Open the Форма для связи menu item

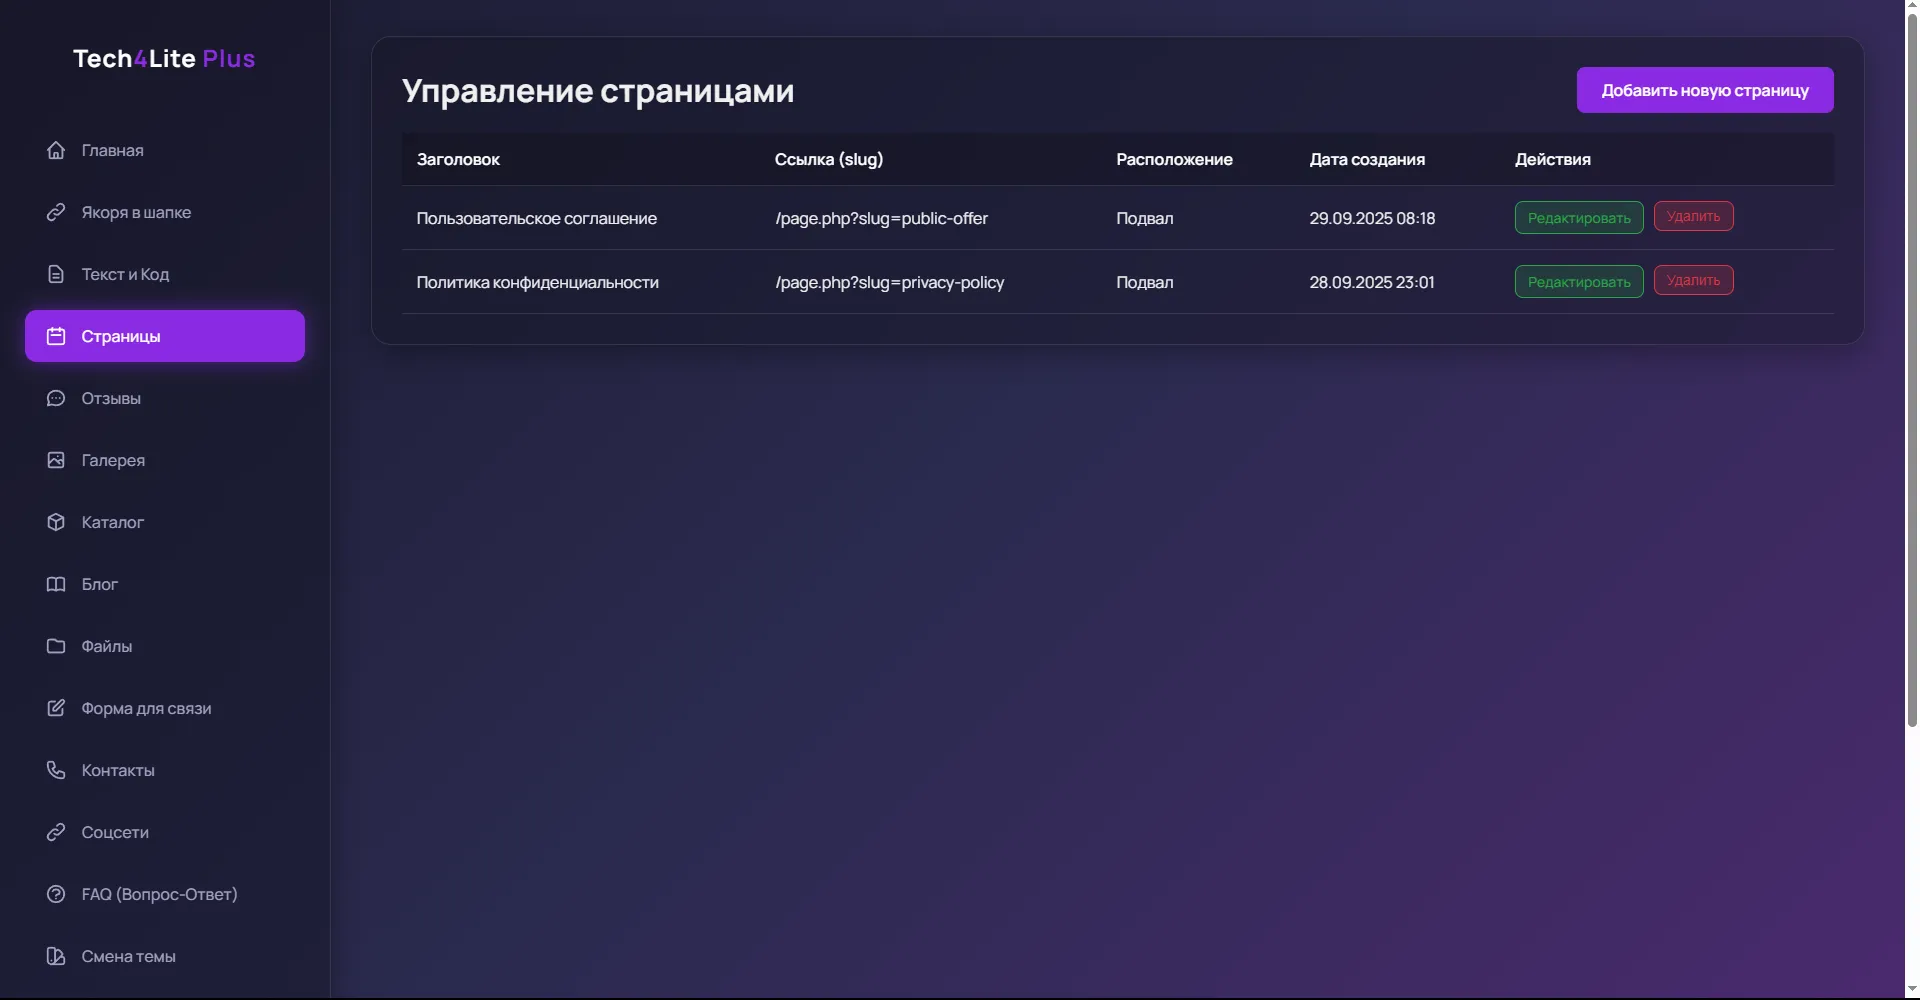point(146,708)
